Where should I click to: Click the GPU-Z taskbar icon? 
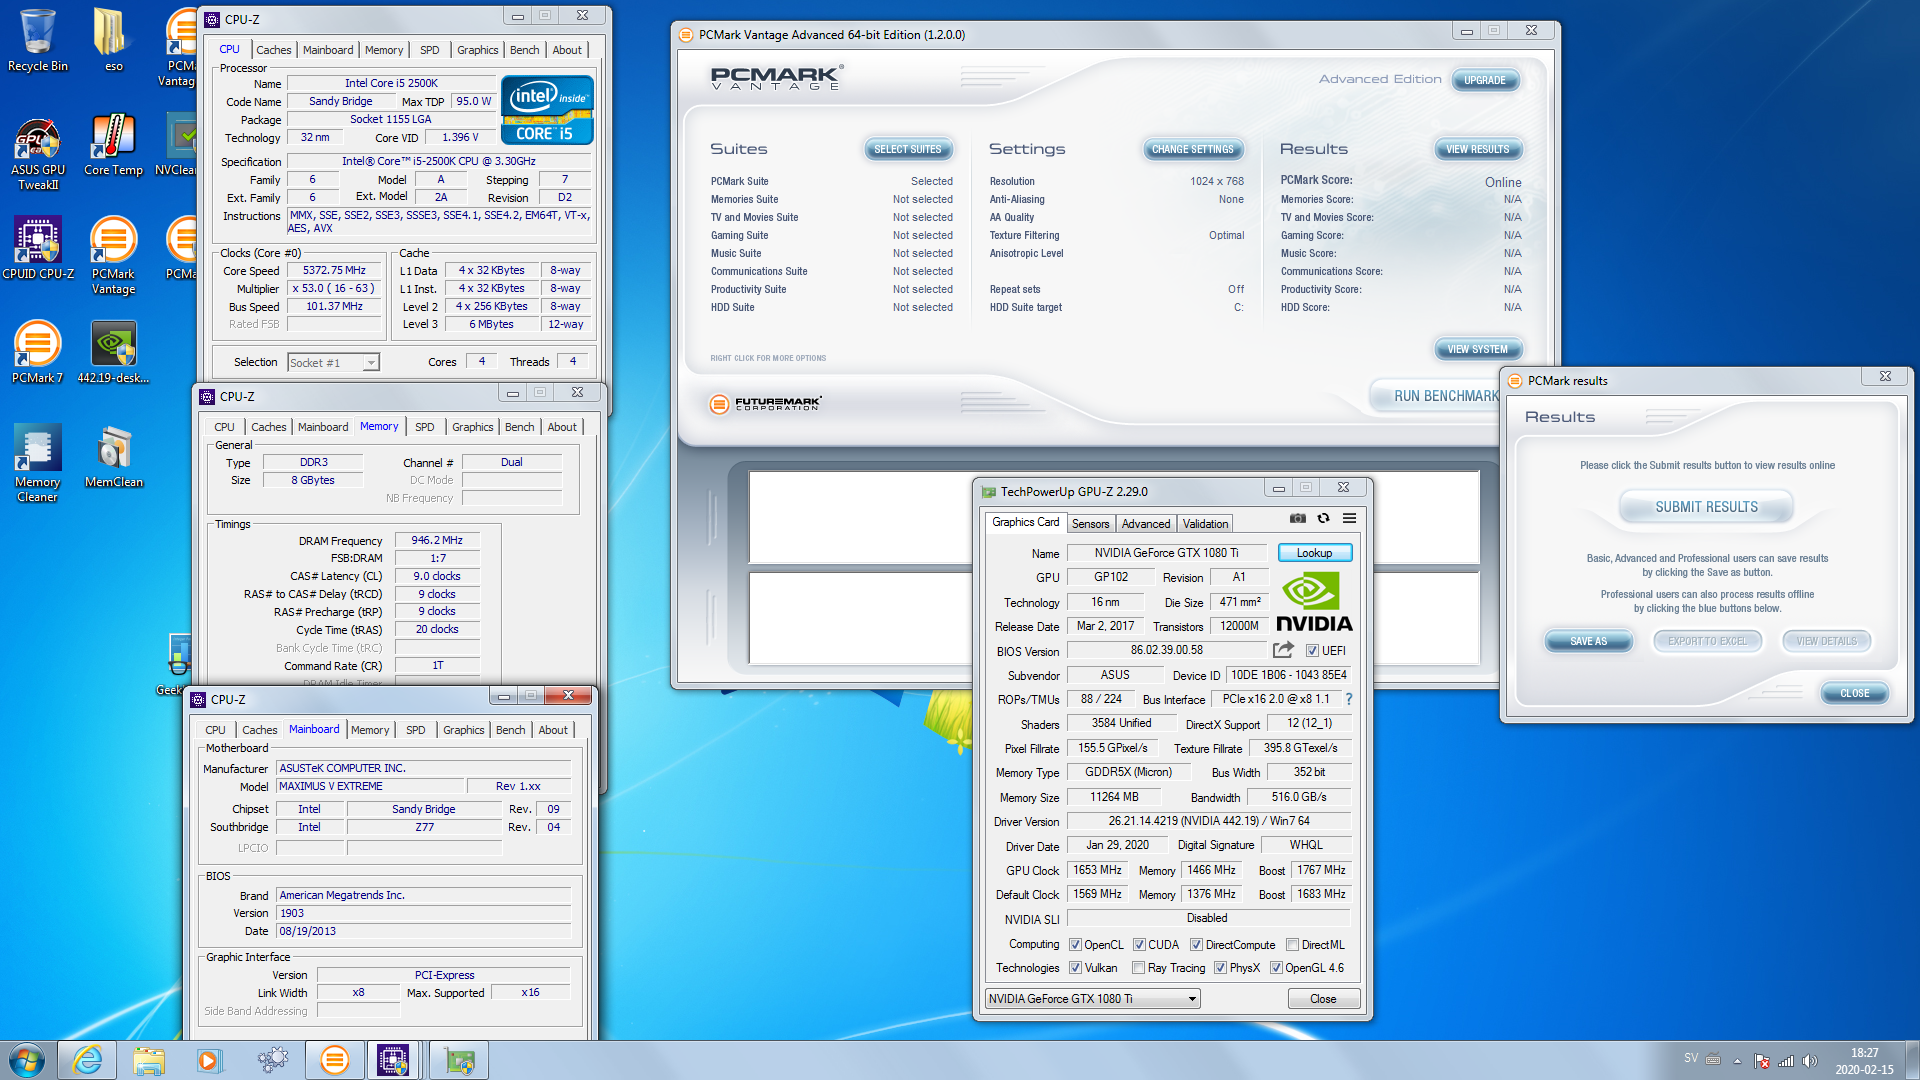point(459,1060)
